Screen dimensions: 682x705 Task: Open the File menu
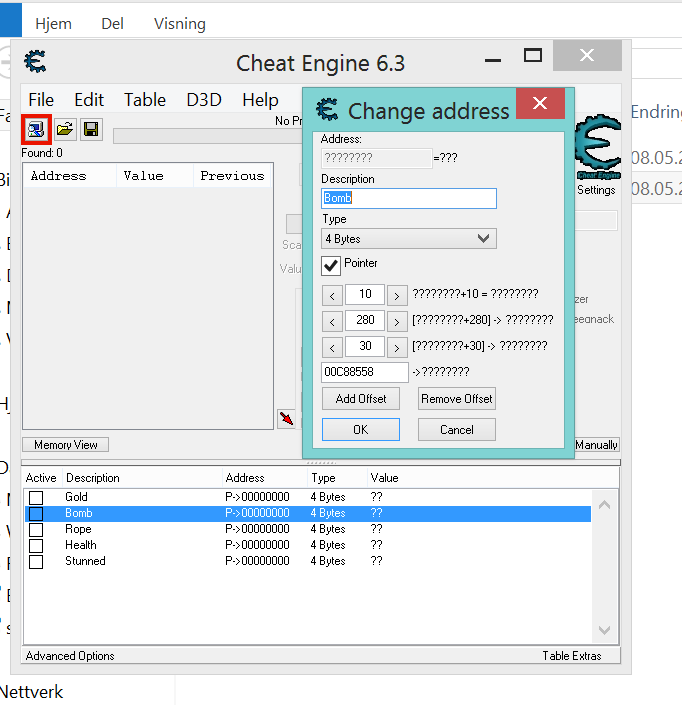tap(41, 99)
